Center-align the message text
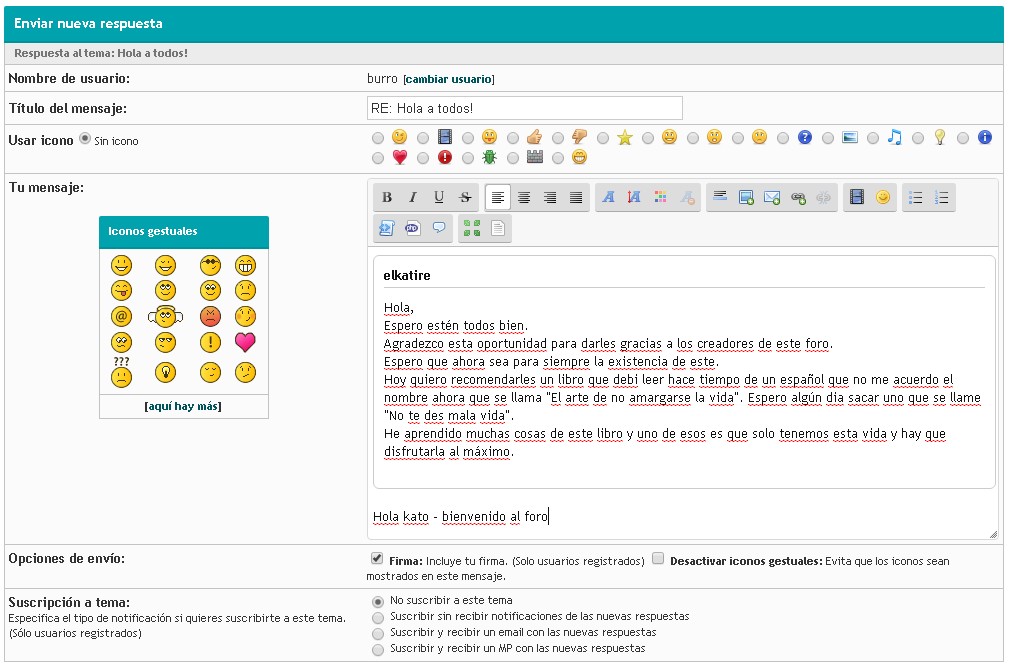This screenshot has width=1009, height=671. (x=523, y=198)
